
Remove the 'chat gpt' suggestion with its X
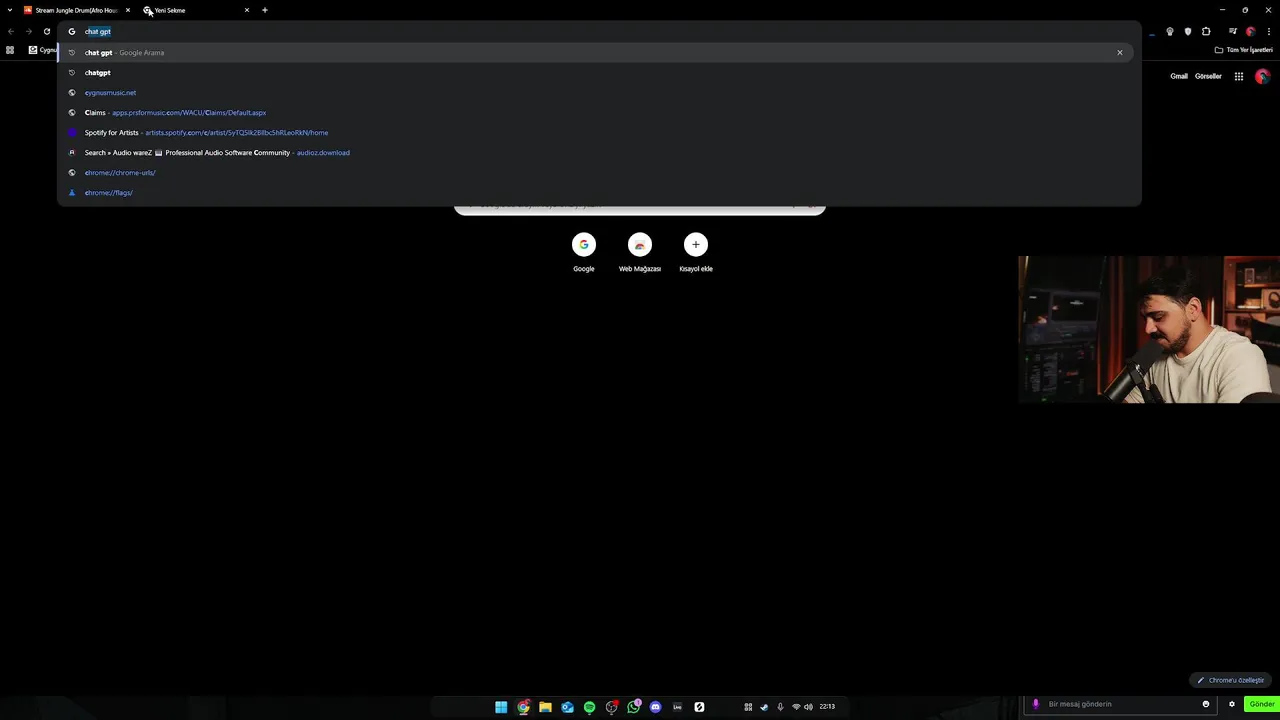click(1120, 52)
